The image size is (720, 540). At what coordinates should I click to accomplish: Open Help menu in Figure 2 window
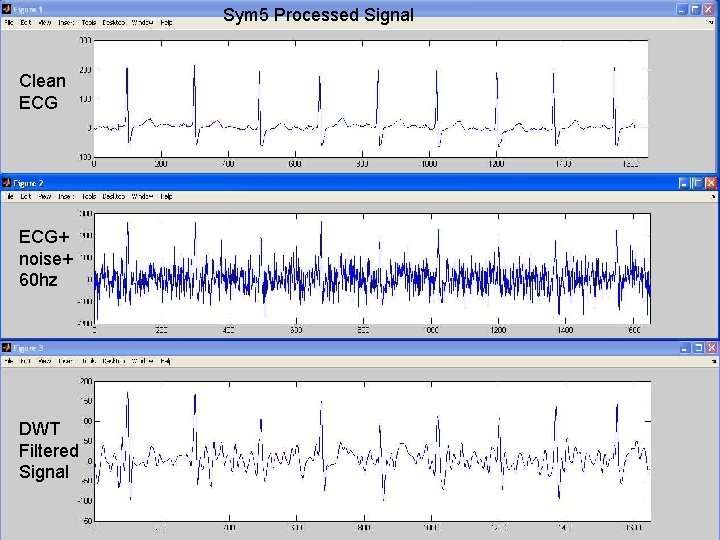166,197
